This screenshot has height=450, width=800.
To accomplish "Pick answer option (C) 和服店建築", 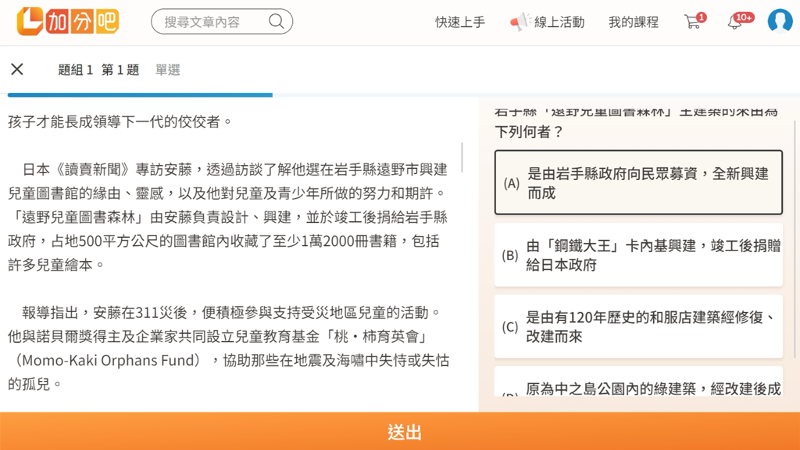I will [x=638, y=327].
